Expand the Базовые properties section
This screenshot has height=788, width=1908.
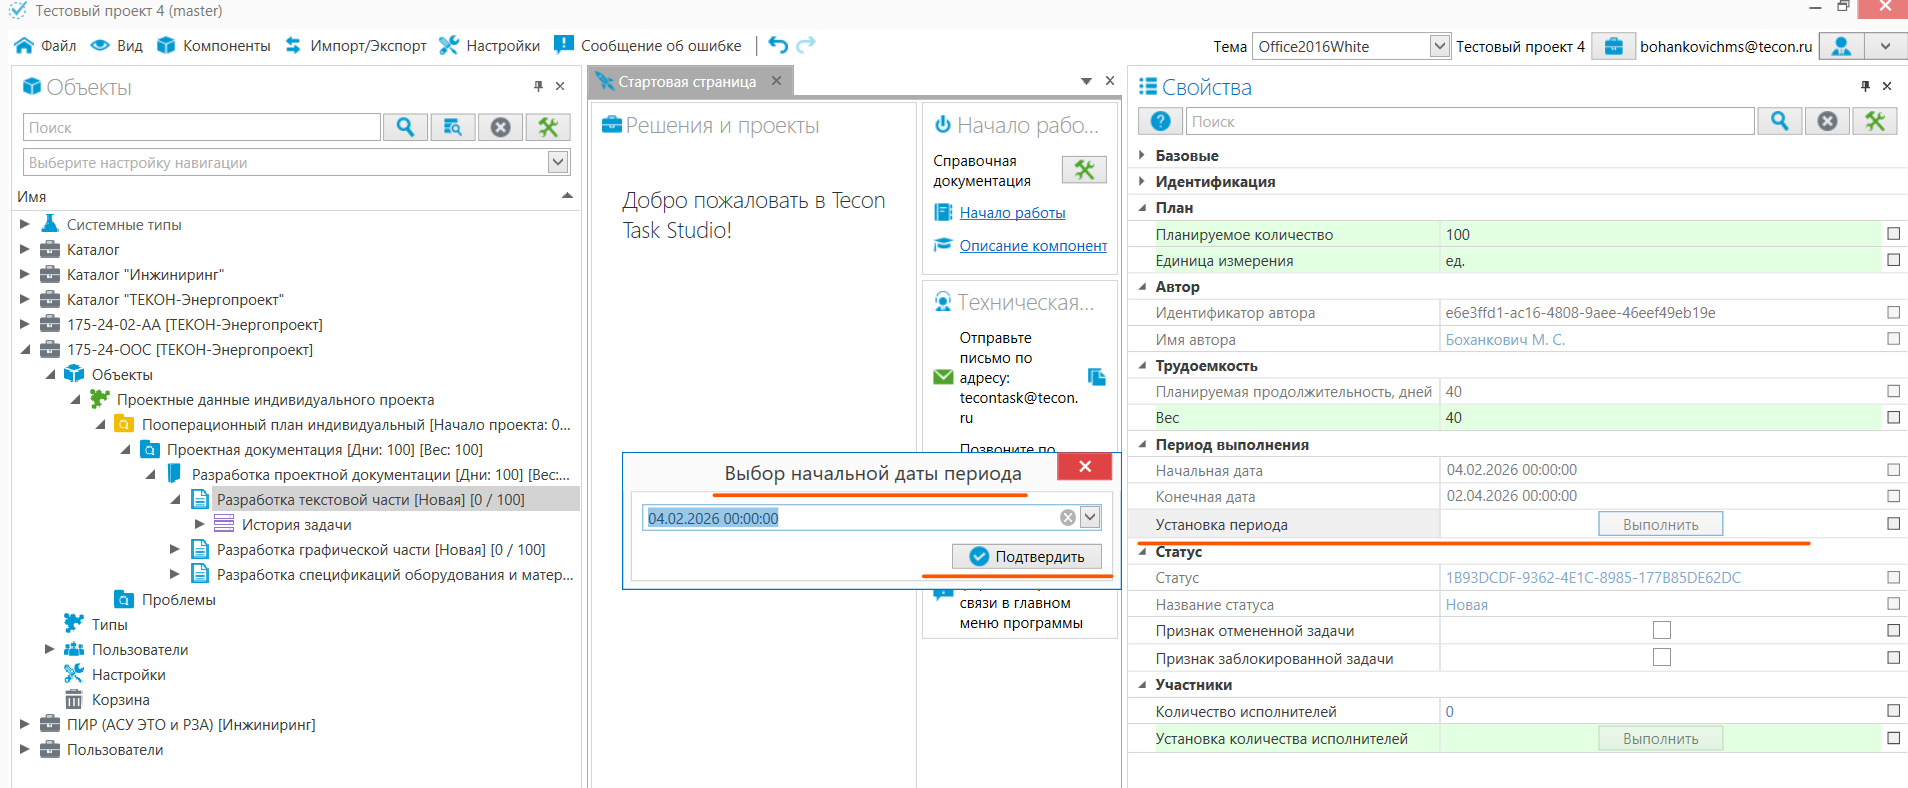coord(1142,155)
